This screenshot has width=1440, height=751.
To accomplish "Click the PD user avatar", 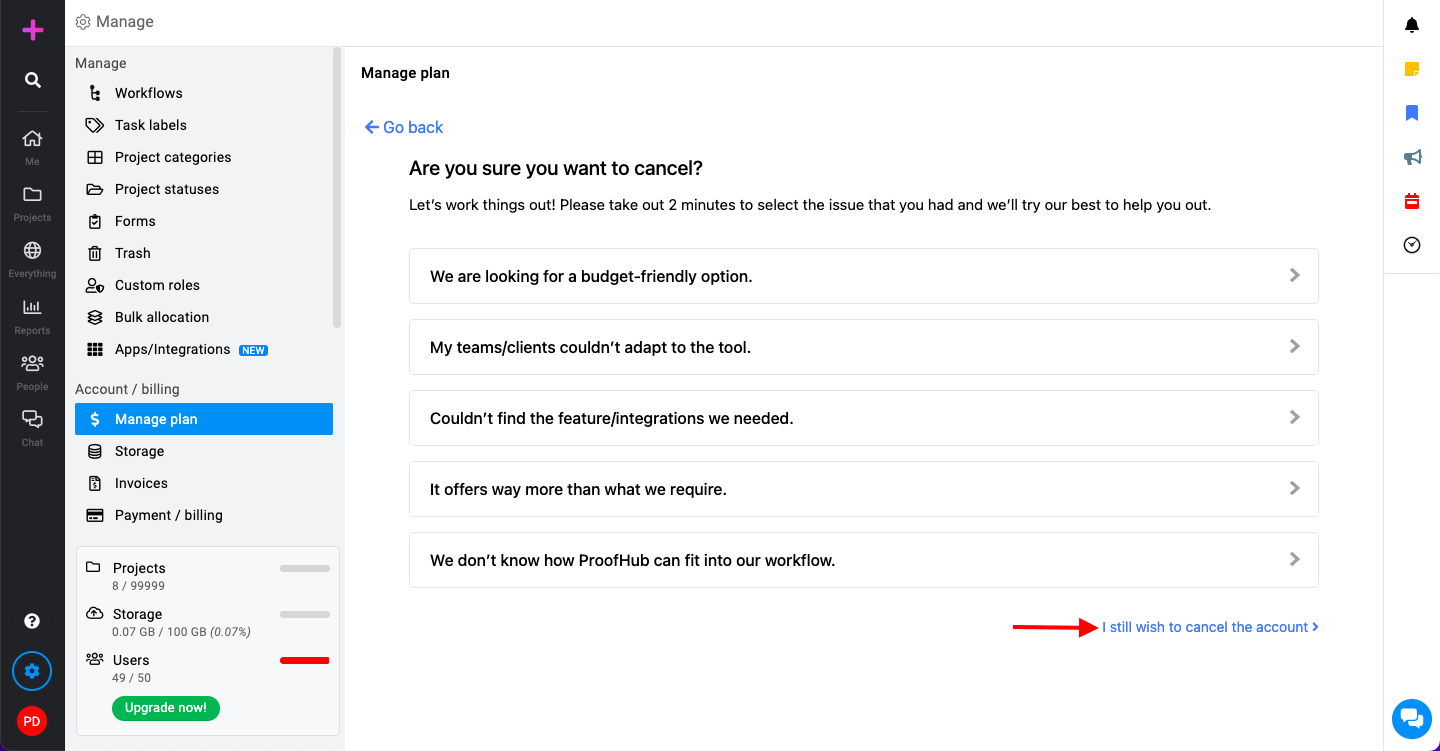I will (32, 721).
